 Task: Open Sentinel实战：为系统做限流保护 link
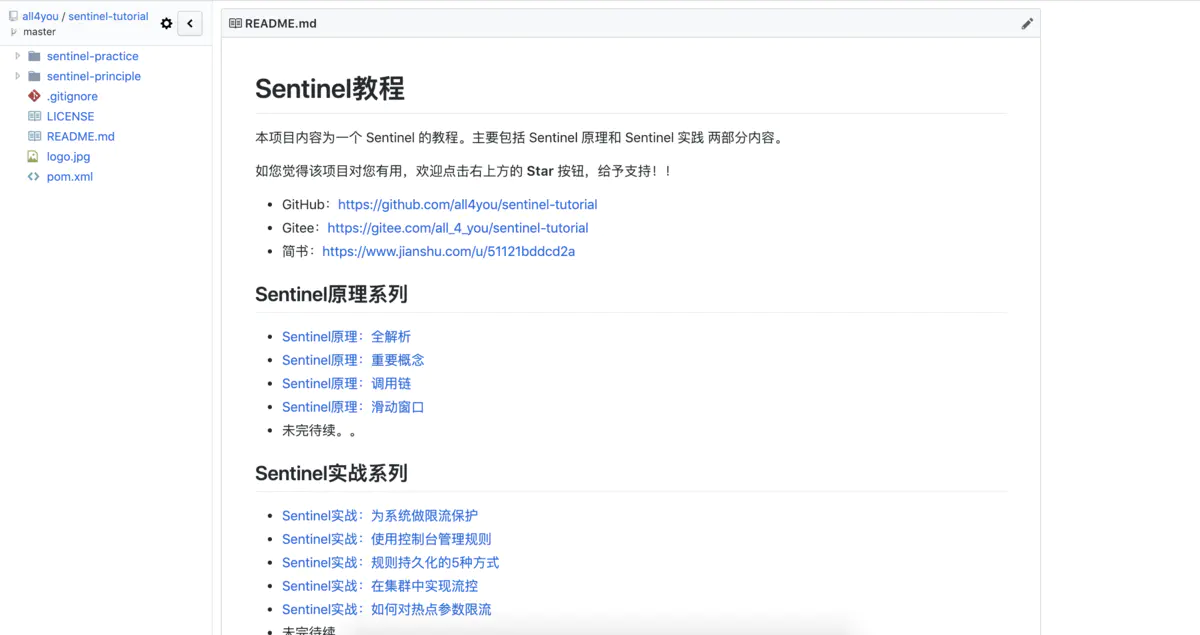point(380,516)
